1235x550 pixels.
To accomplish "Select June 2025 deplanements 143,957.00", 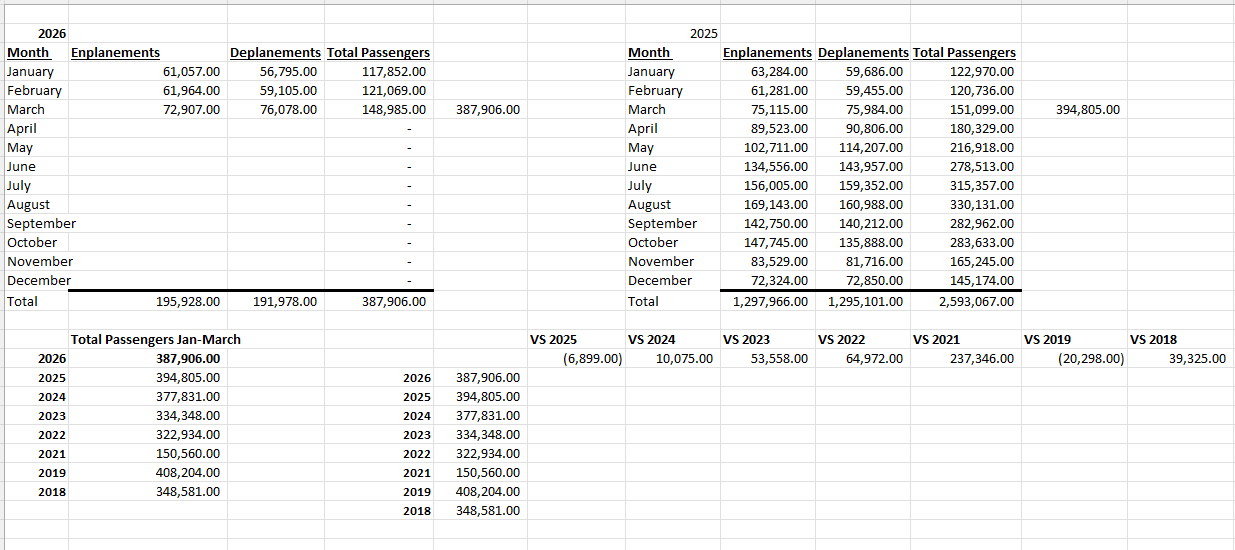I will (870, 166).
